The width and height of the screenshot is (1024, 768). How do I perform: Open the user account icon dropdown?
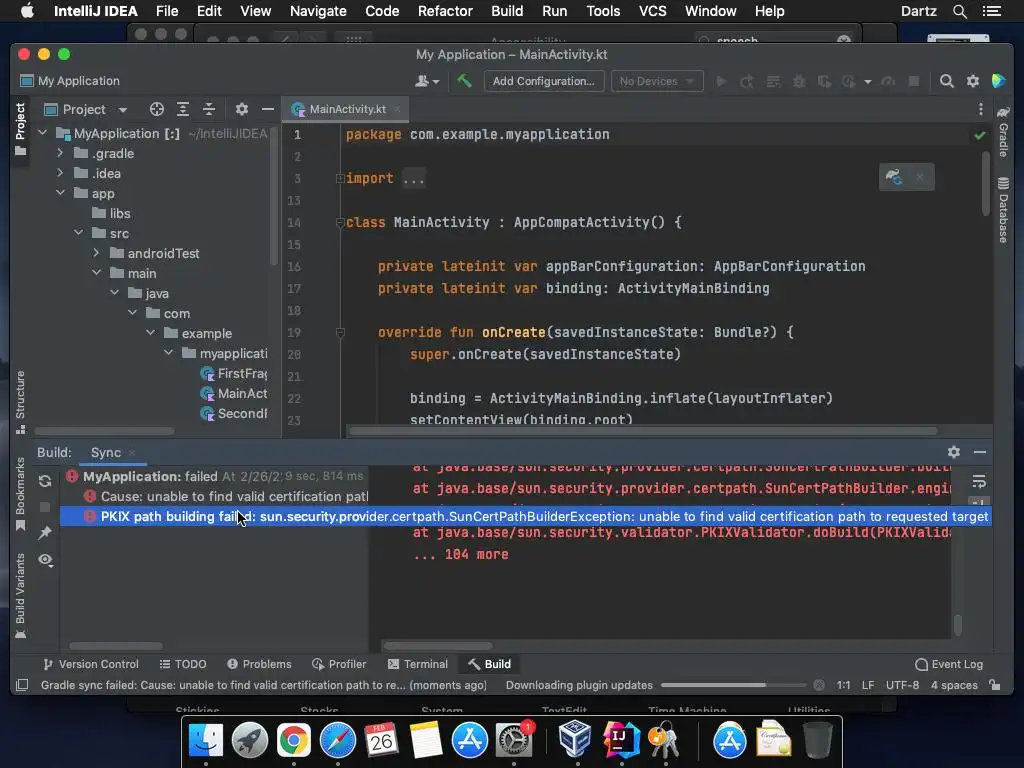click(427, 81)
